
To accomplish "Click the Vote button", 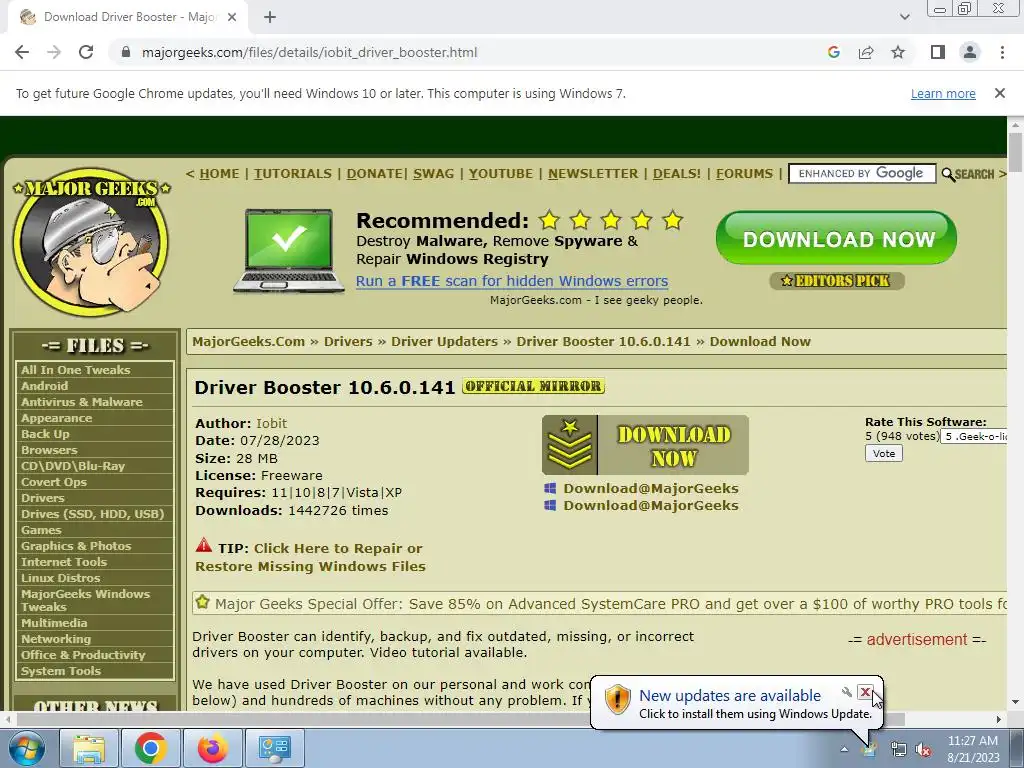I will coord(884,453).
